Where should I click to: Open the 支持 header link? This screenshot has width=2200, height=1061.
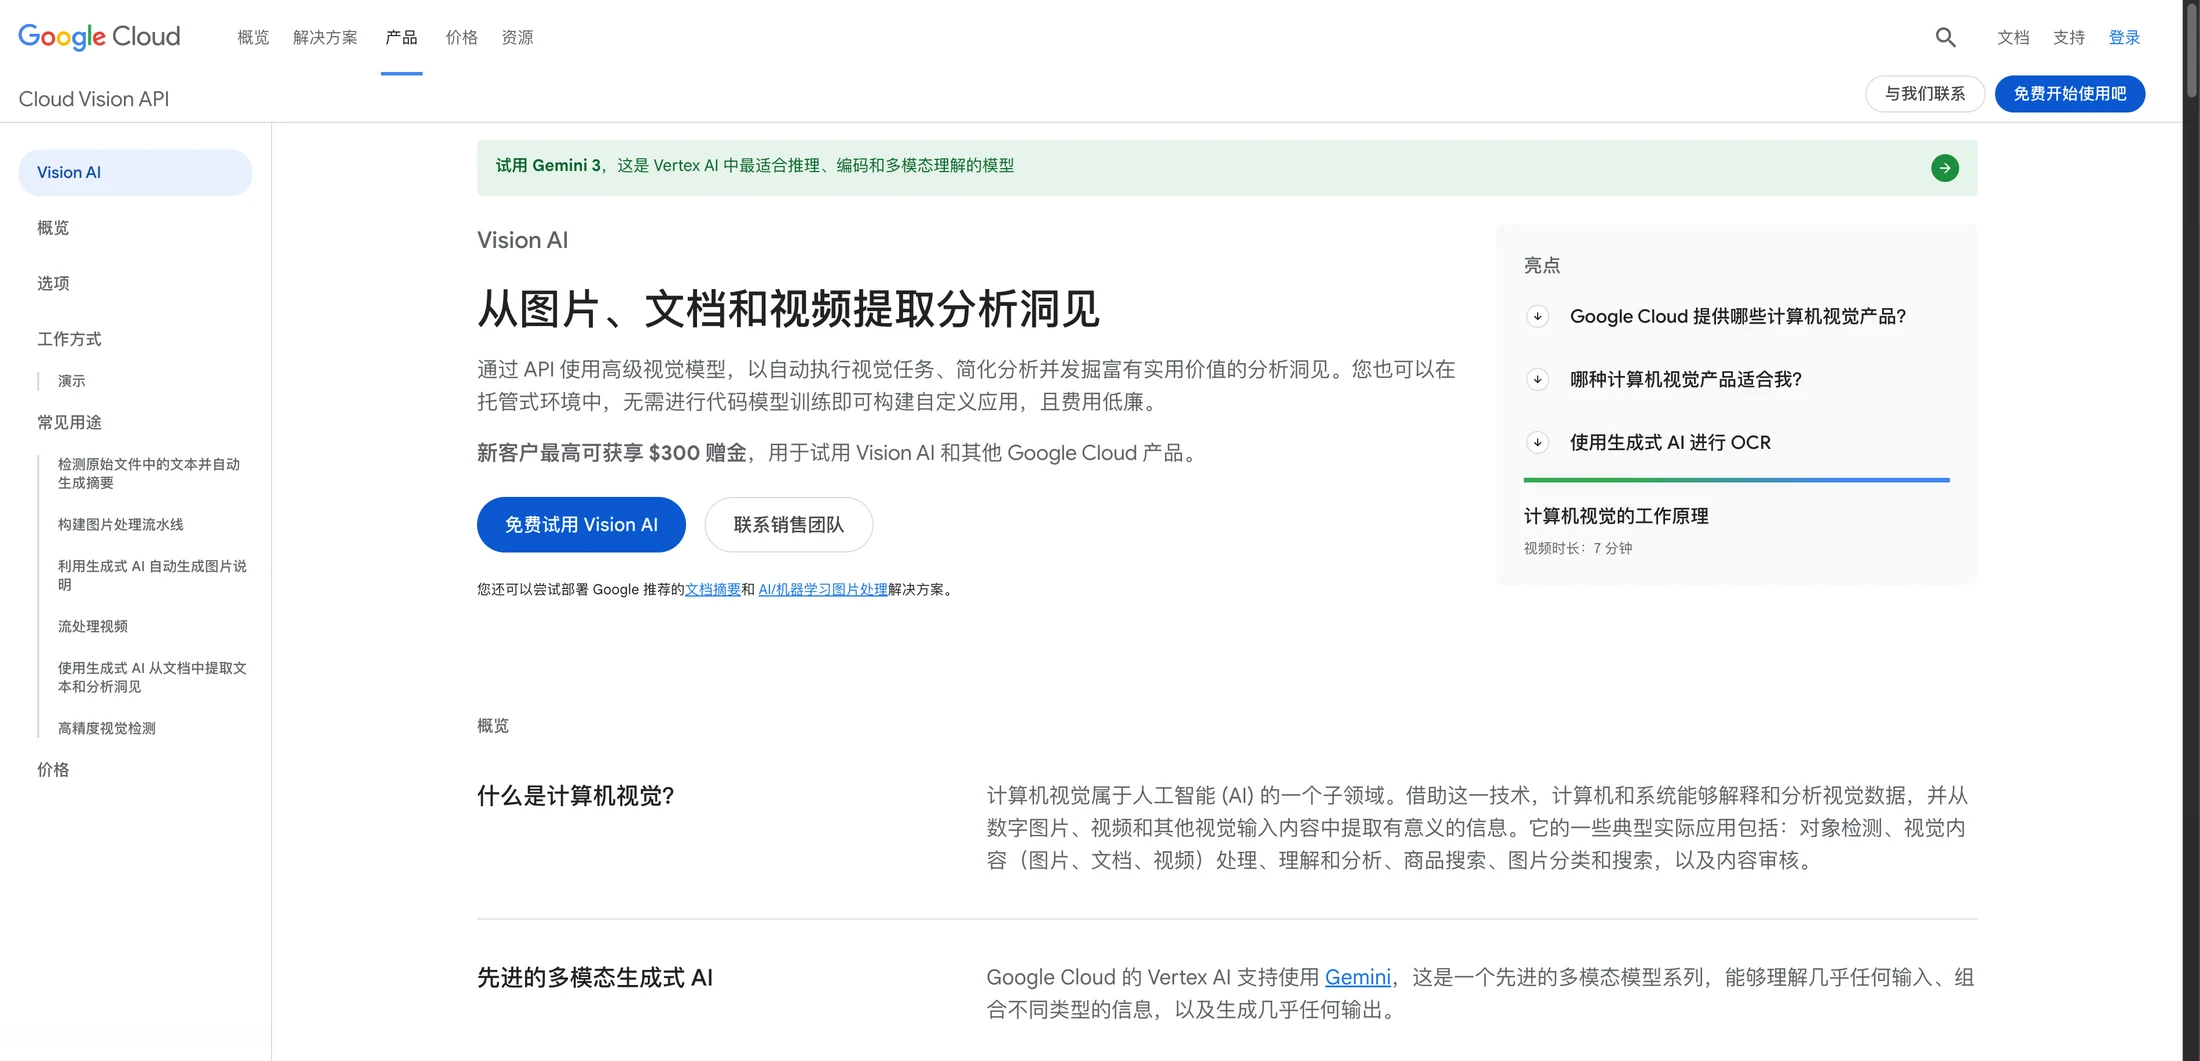pyautogui.click(x=2069, y=37)
